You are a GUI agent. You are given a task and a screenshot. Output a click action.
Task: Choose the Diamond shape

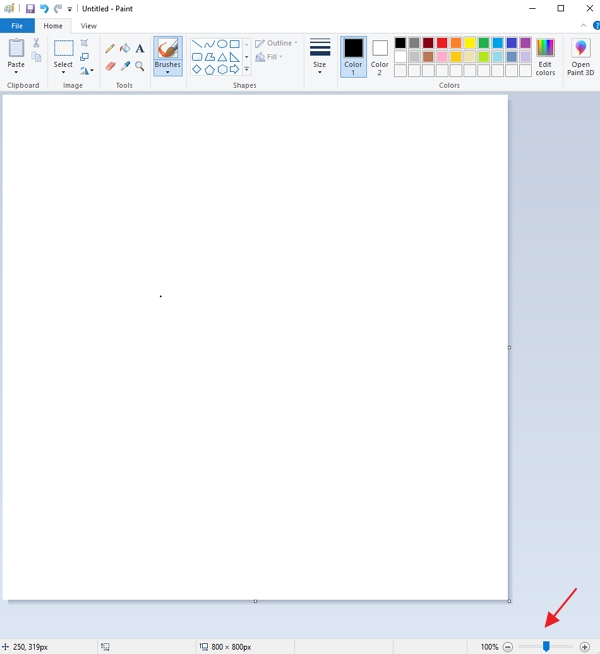click(197, 69)
